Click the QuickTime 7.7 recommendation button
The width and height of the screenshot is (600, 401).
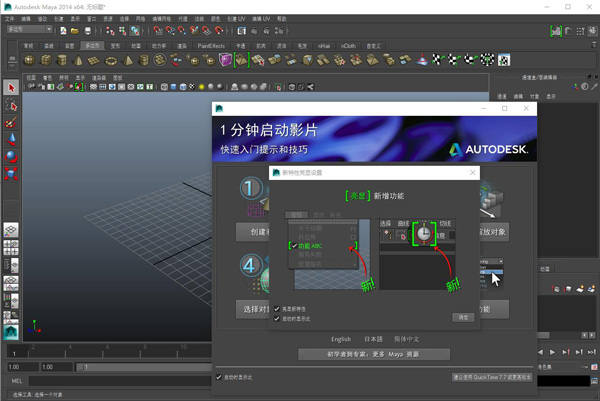(492, 377)
